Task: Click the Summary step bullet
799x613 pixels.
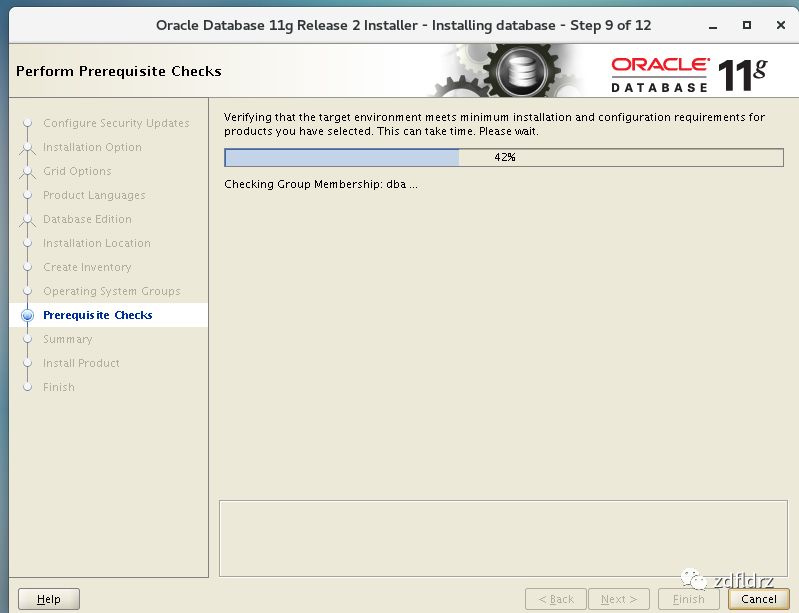Action: tap(28, 339)
